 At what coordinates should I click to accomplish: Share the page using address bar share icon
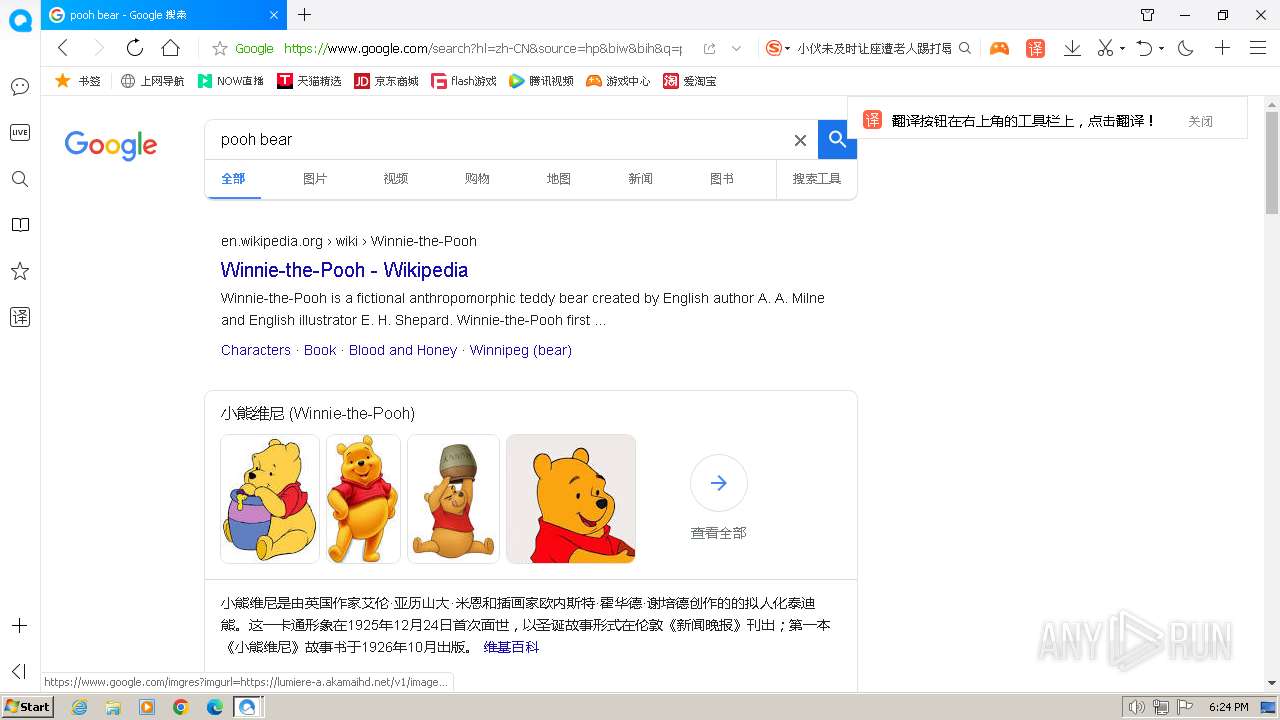(x=709, y=48)
